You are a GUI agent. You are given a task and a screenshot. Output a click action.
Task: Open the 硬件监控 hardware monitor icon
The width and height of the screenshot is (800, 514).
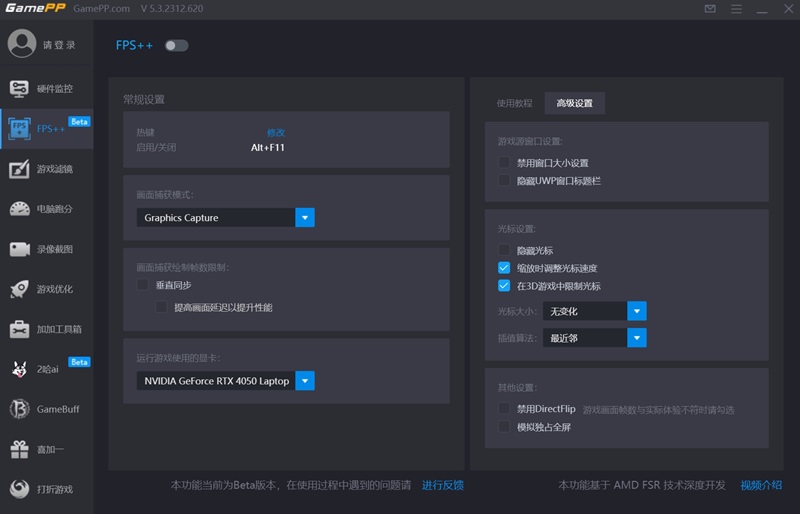[x=19, y=89]
